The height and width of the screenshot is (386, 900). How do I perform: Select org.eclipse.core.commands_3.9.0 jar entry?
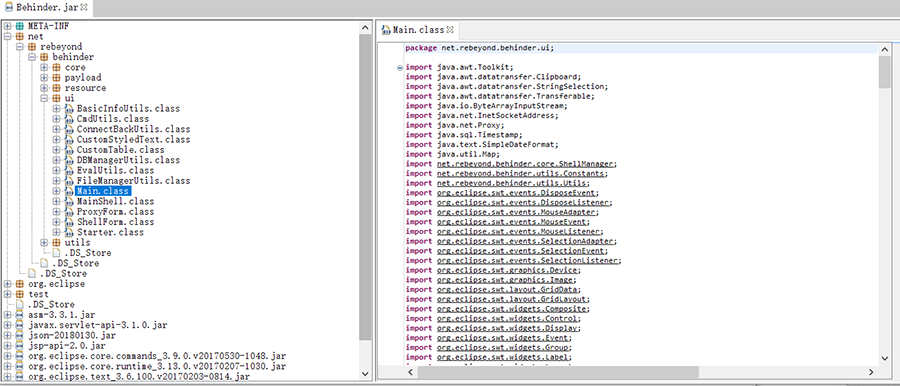pos(156,356)
